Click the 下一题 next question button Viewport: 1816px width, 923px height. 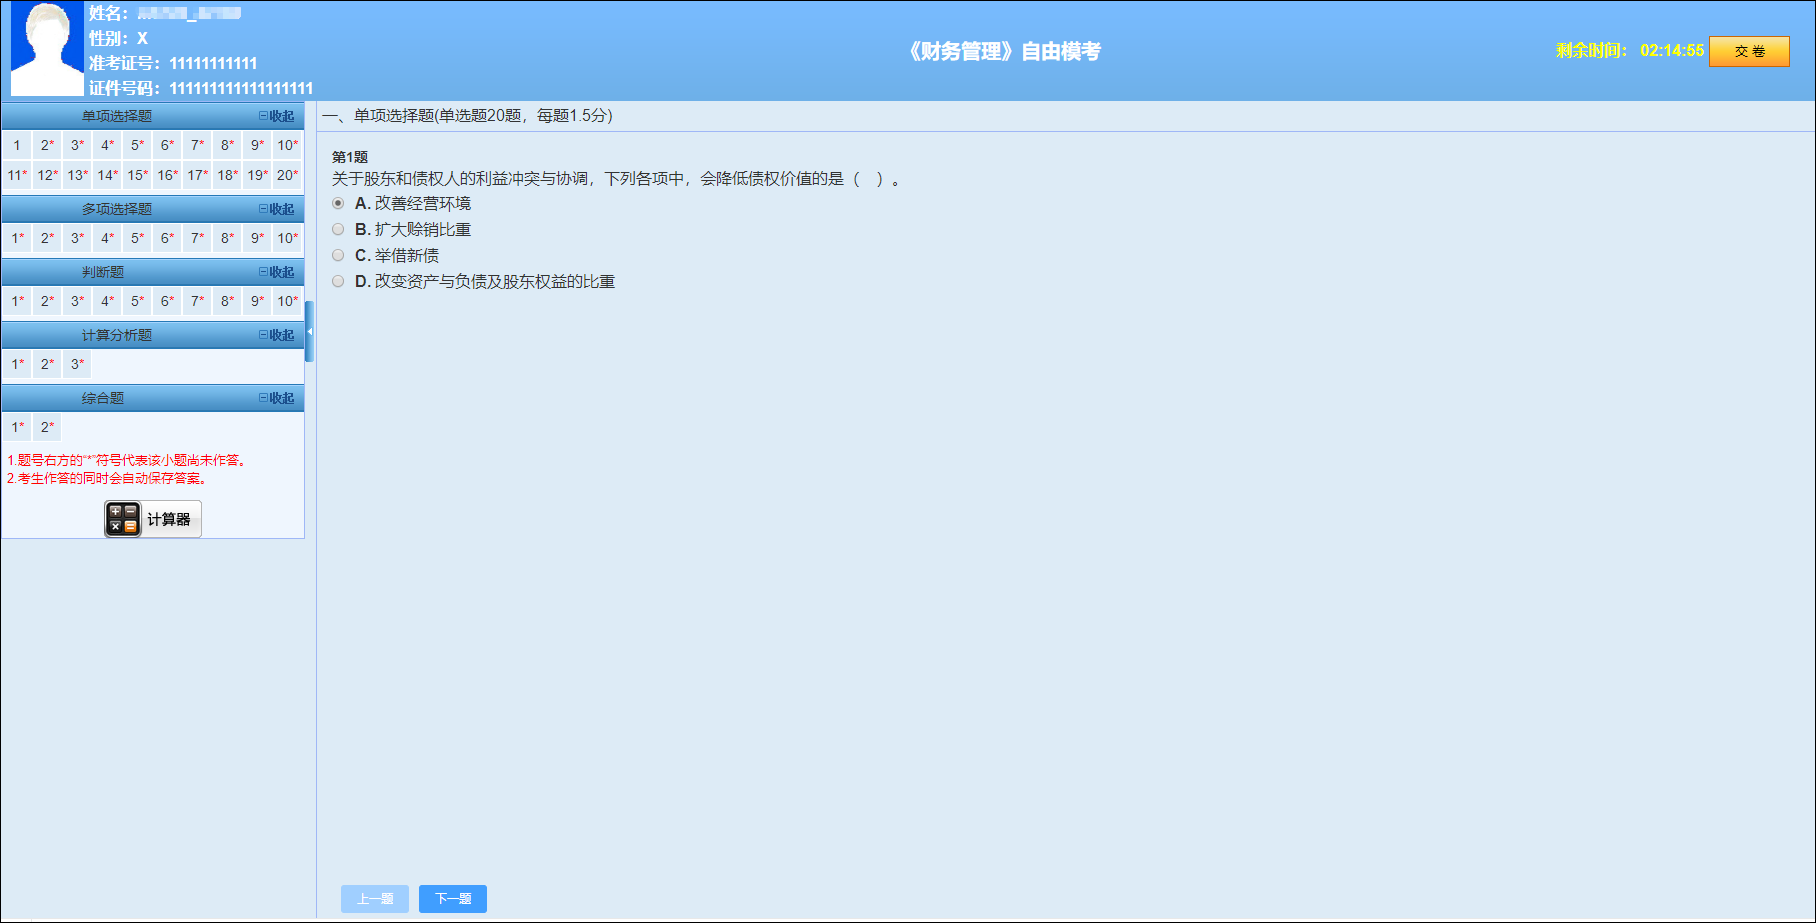click(x=452, y=898)
